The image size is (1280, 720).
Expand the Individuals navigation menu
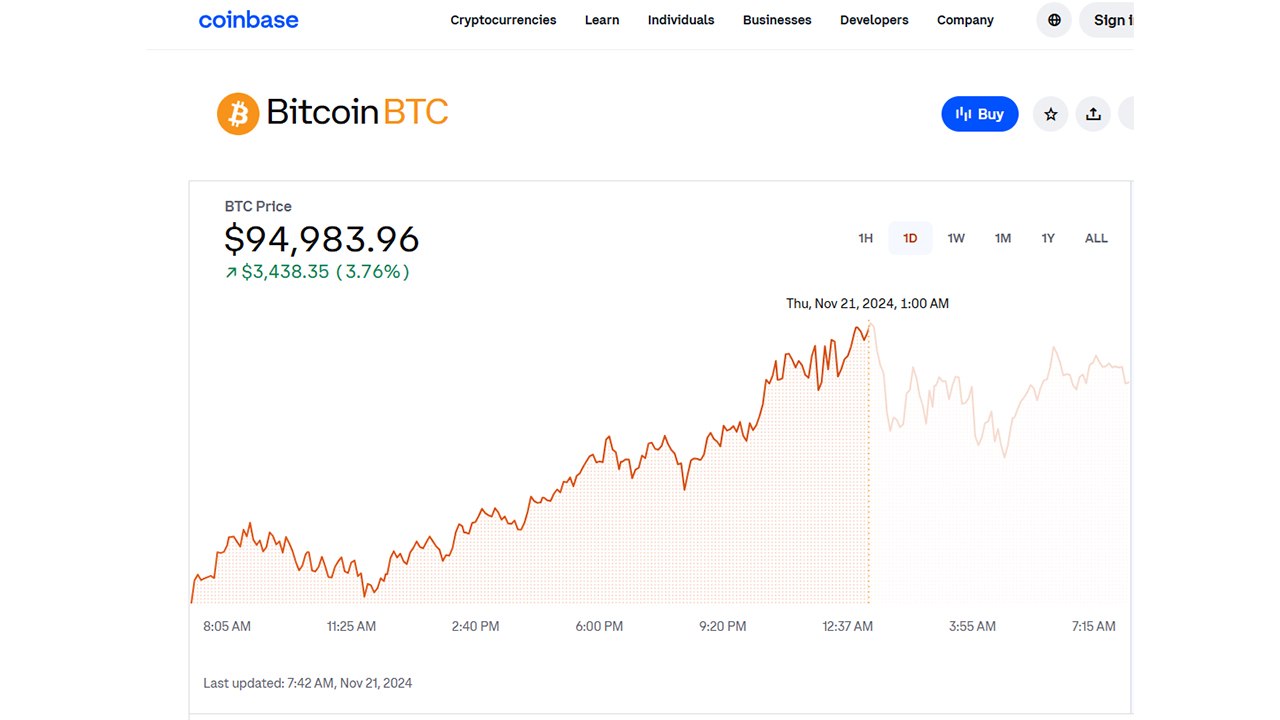(x=681, y=20)
